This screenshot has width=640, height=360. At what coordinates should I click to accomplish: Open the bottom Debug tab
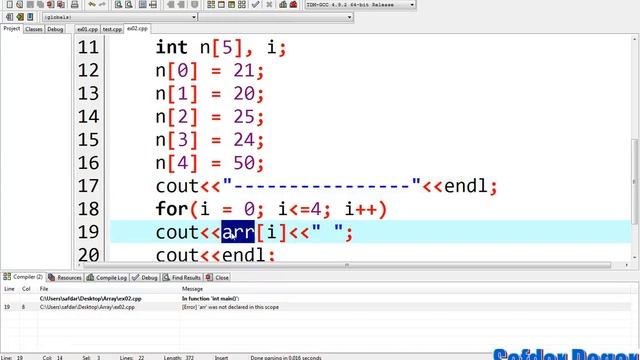pos(145,278)
